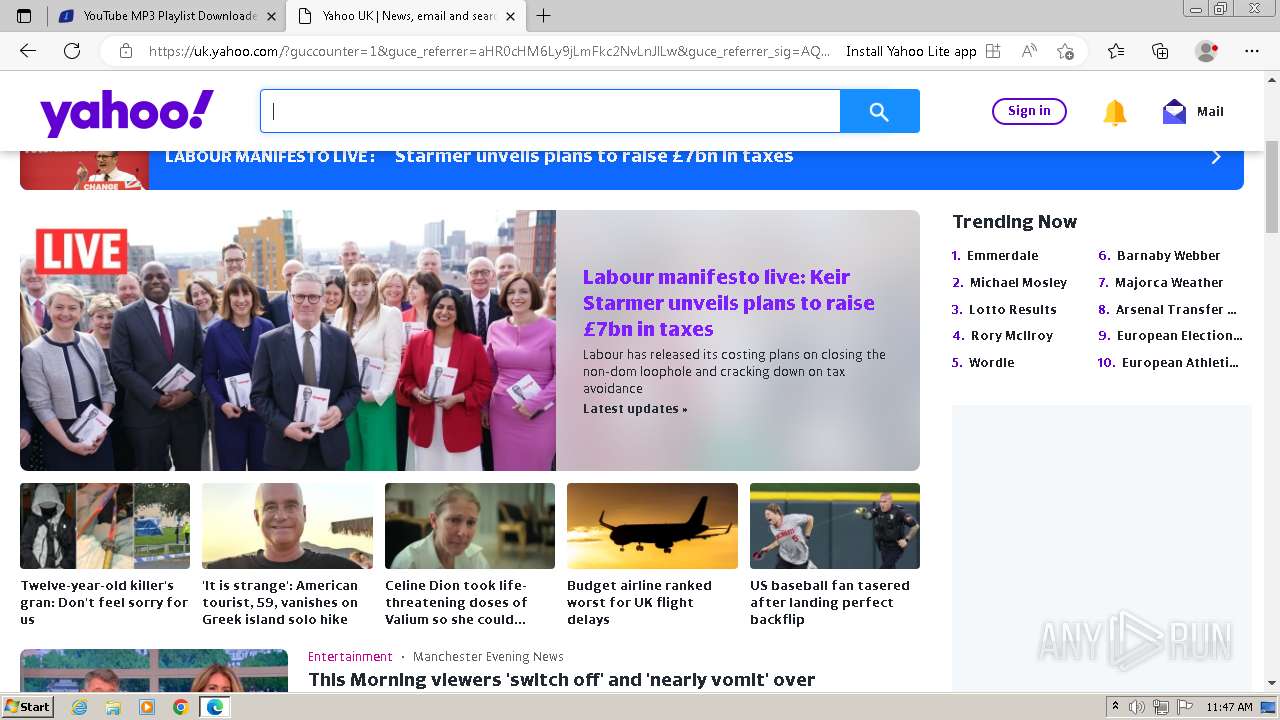The width and height of the screenshot is (1280, 720).
Task: Open the tab actions menu icon
Action: (x=25, y=16)
